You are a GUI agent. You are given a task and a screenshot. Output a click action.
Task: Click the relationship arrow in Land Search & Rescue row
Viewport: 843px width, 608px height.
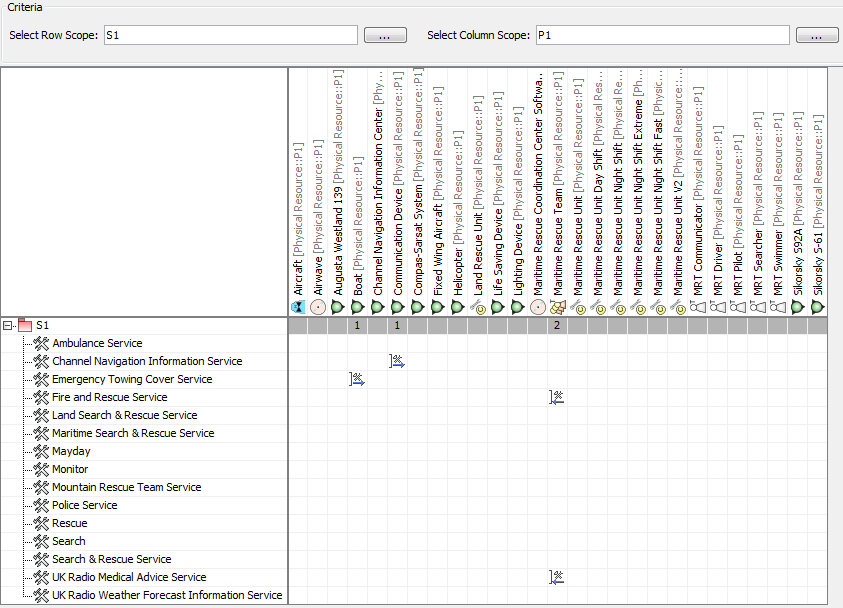(x=556, y=397)
